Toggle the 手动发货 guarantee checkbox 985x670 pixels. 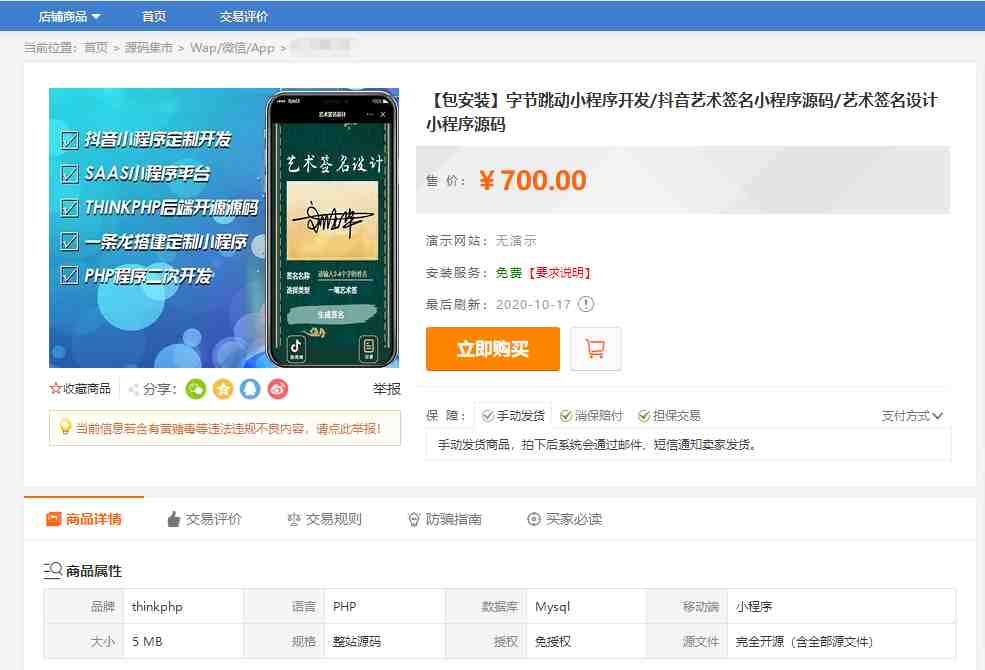point(487,413)
